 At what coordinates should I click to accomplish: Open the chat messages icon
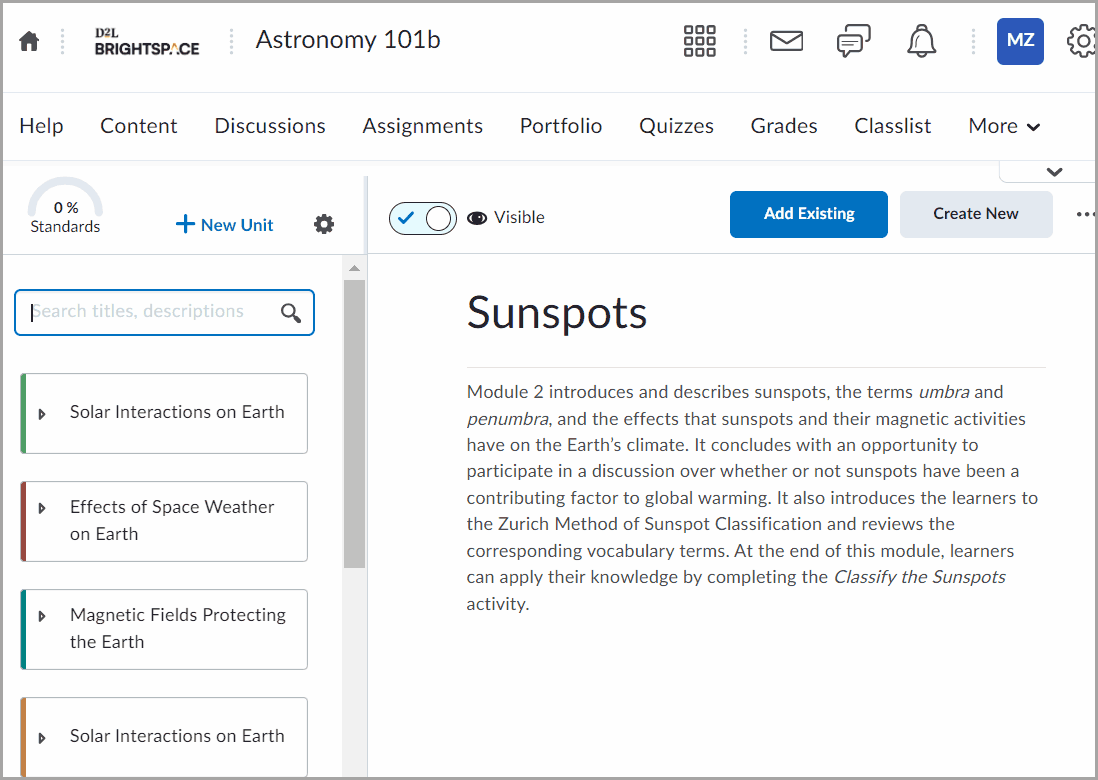(x=853, y=41)
